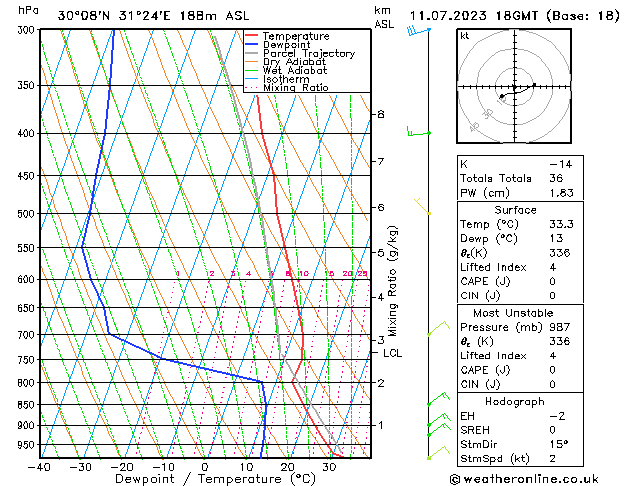
Task: Click the red Temperature legend line
Action: (x=251, y=36)
